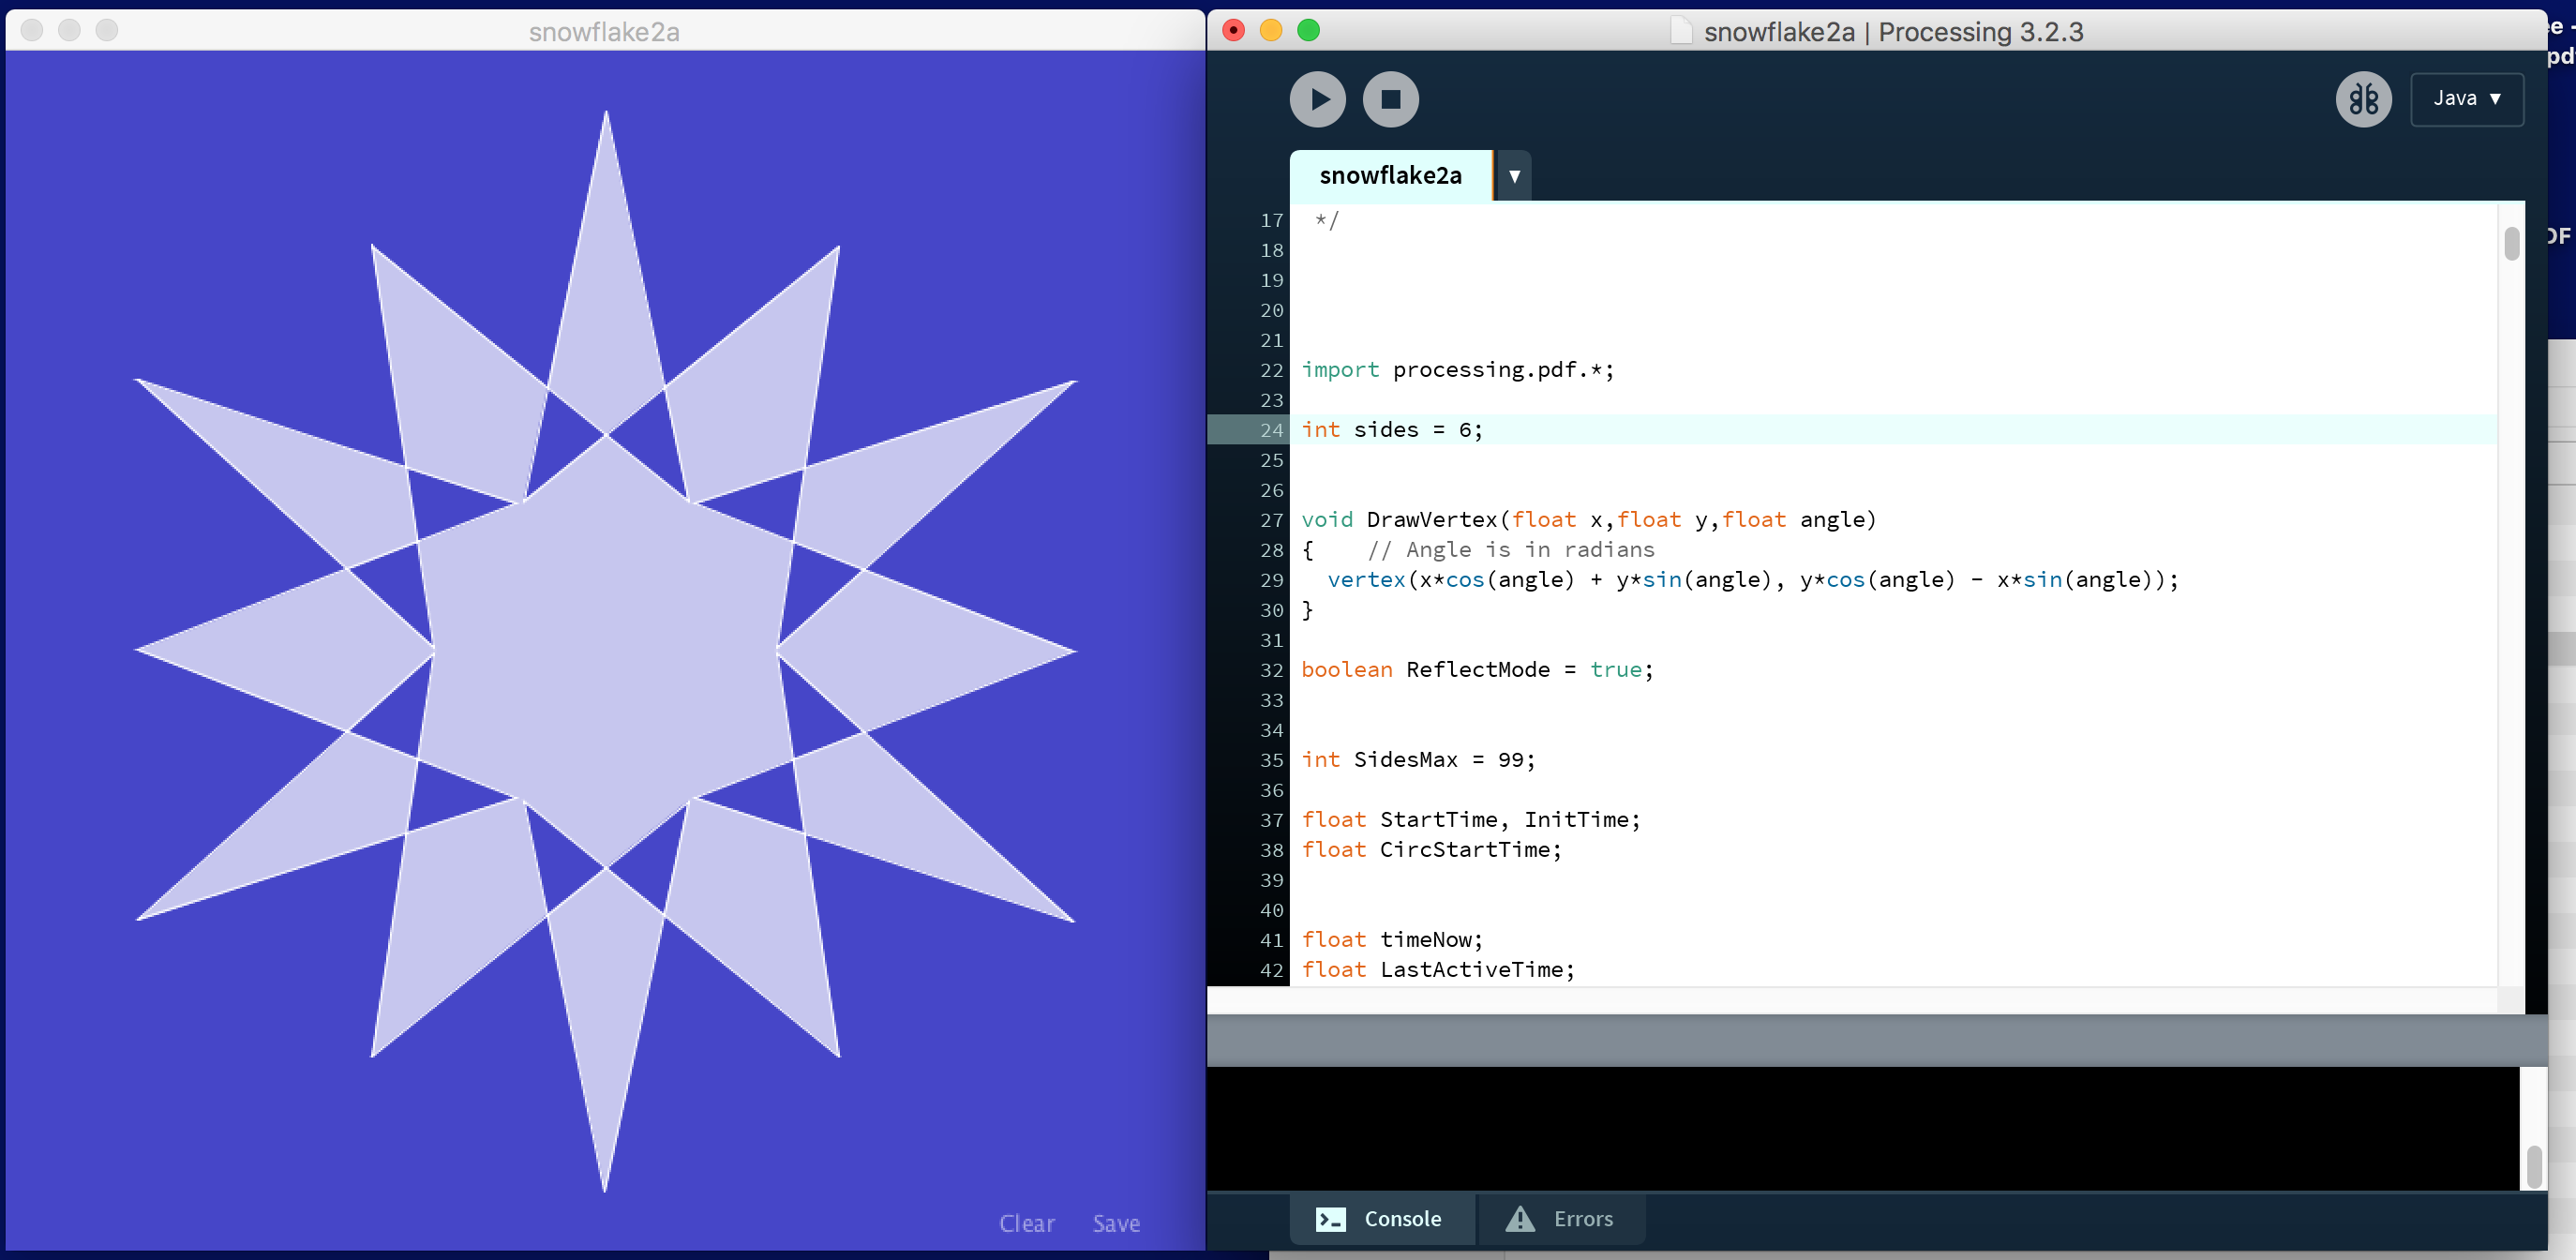The image size is (2576, 1260).
Task: Switch to the Console tab
Action: tap(1380, 1219)
